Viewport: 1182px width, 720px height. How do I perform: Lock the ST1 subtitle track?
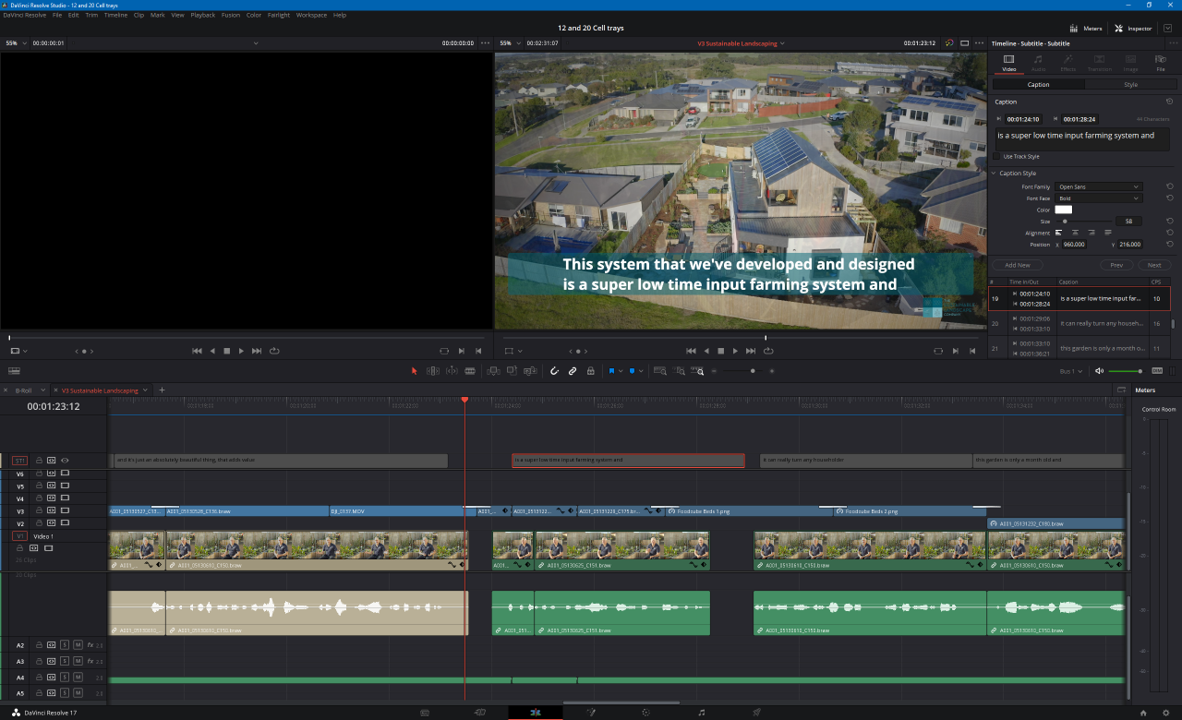(39, 461)
